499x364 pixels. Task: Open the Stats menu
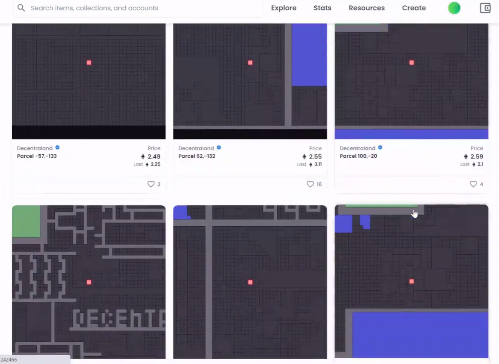(322, 8)
